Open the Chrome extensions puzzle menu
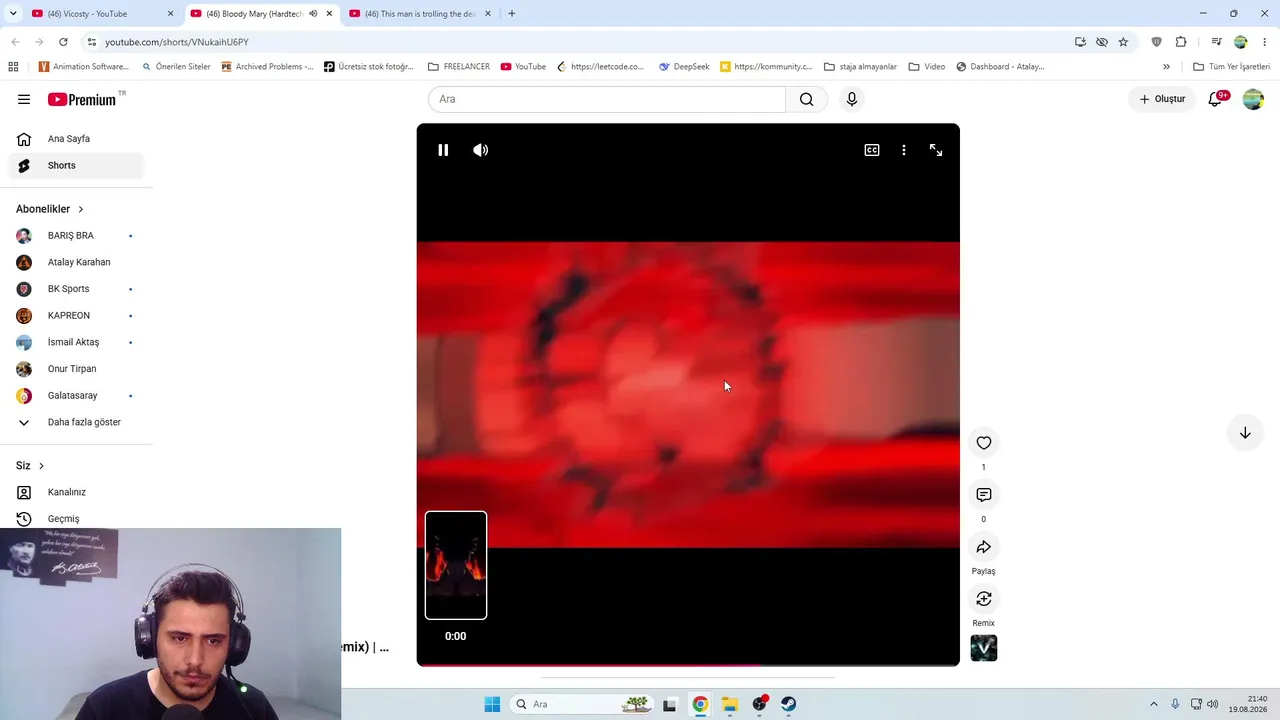1280x720 pixels. (1181, 42)
